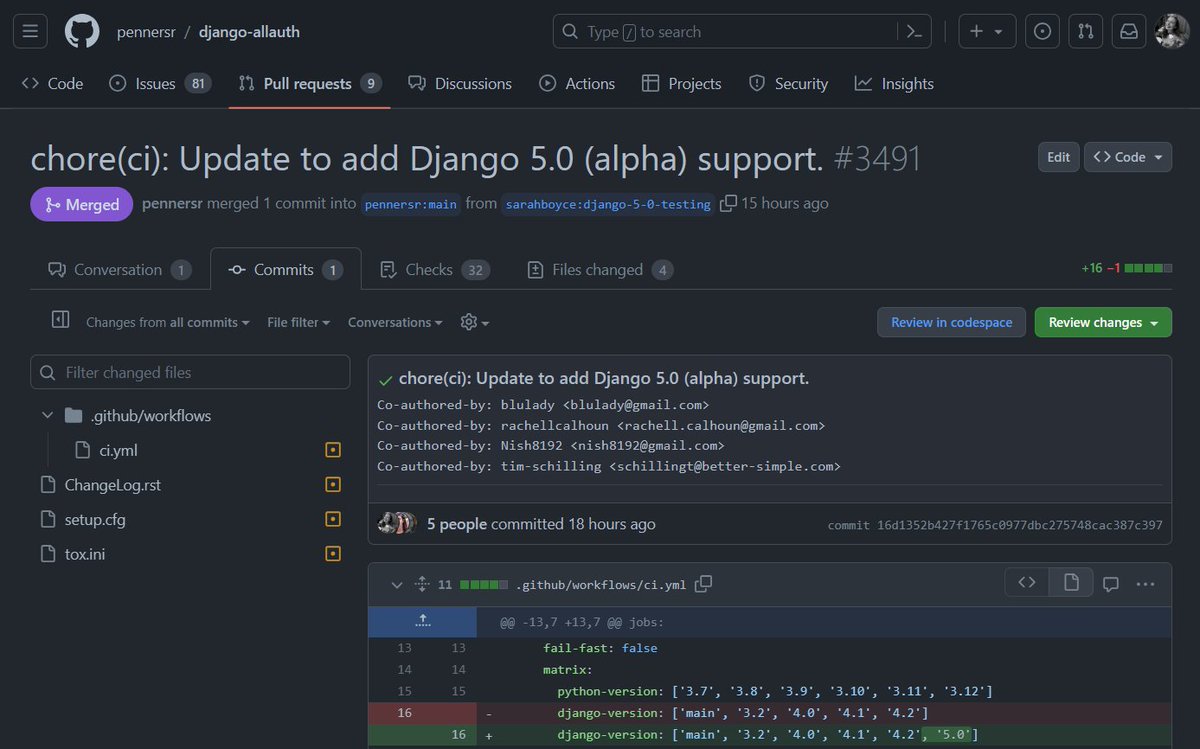Open the Files changed tab
Image resolution: width=1200 pixels, height=749 pixels.
pos(600,270)
